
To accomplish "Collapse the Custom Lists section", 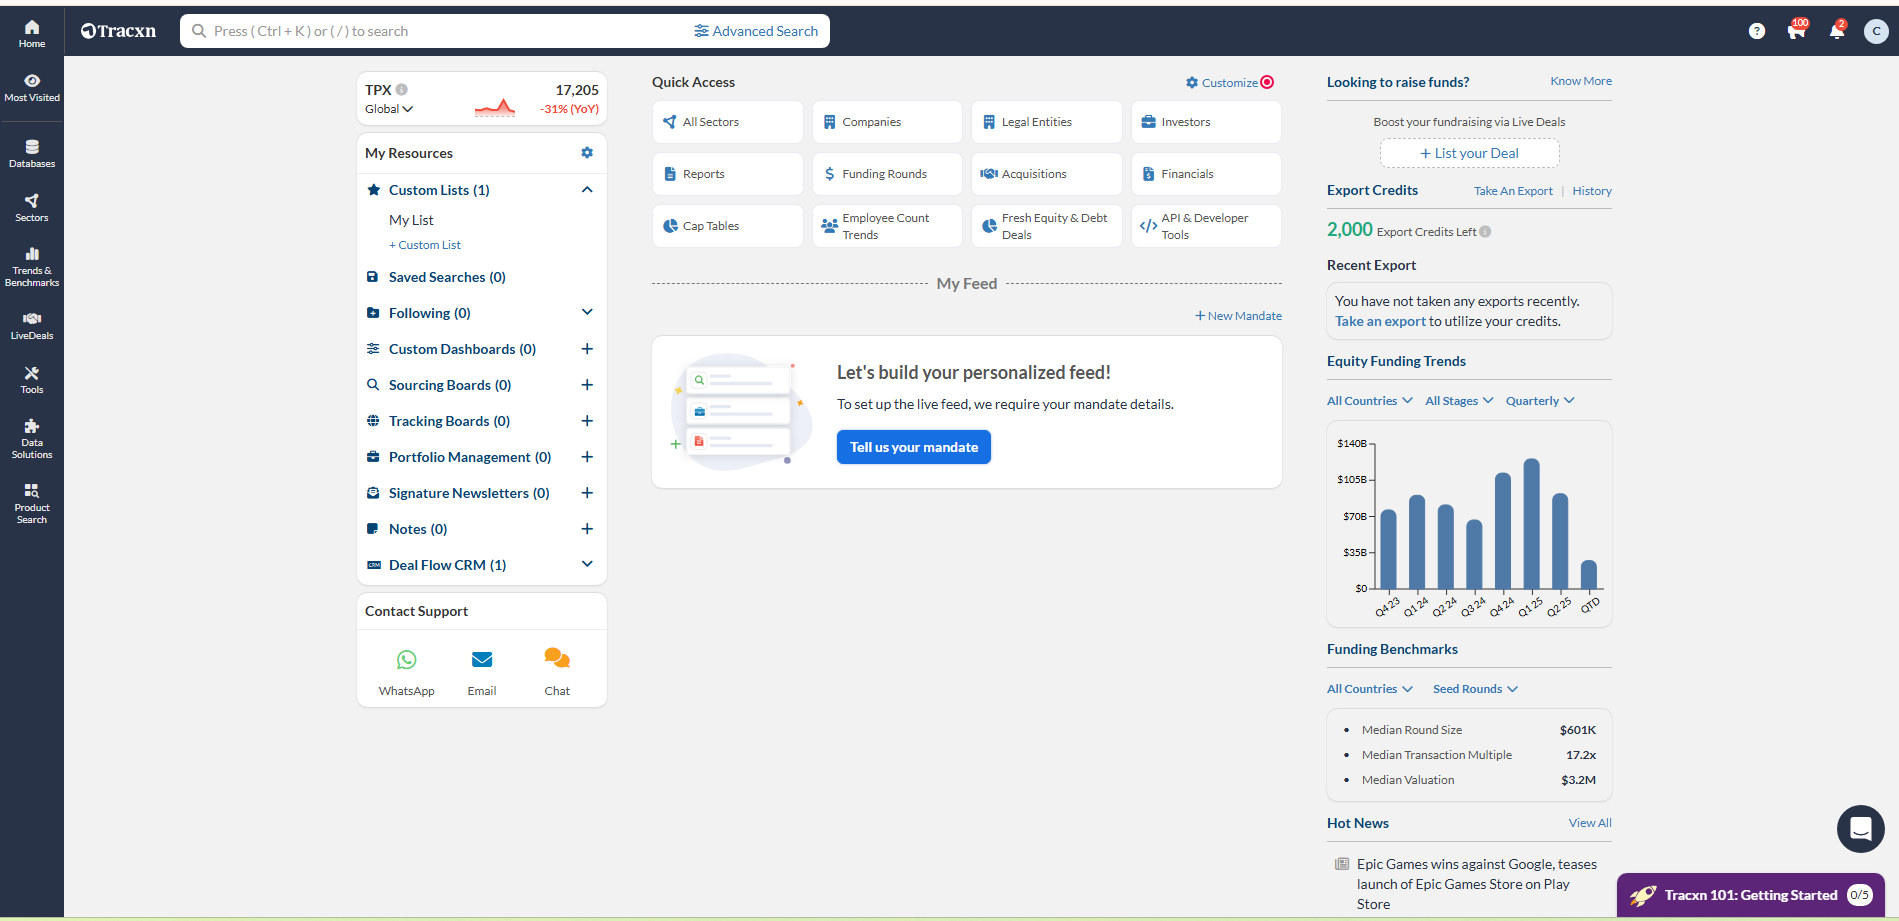I will [587, 190].
